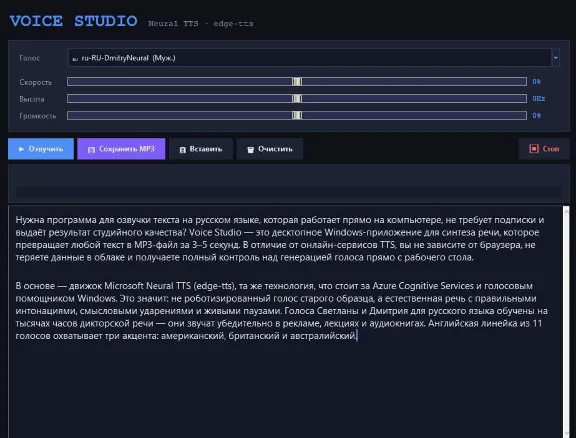Click the 0Hz pitch value label
This screenshot has height=438, width=576.
tap(539, 98)
